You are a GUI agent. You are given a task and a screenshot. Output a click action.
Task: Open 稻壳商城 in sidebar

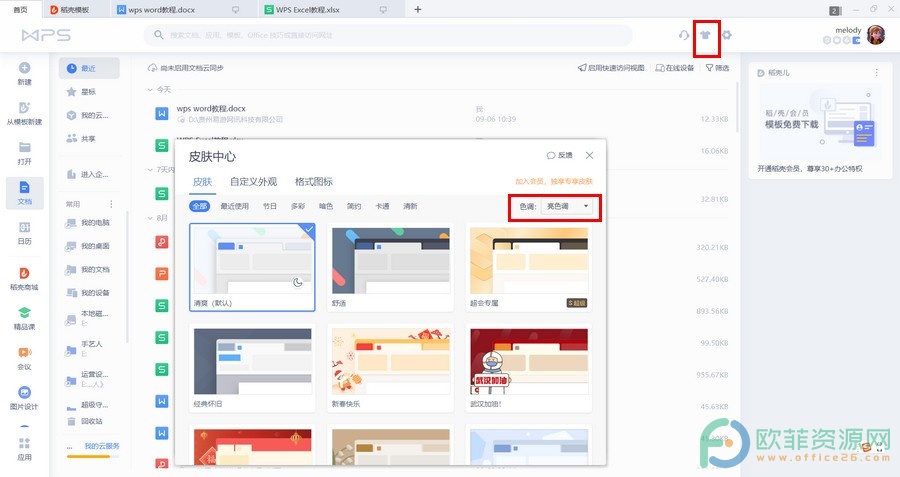24,279
